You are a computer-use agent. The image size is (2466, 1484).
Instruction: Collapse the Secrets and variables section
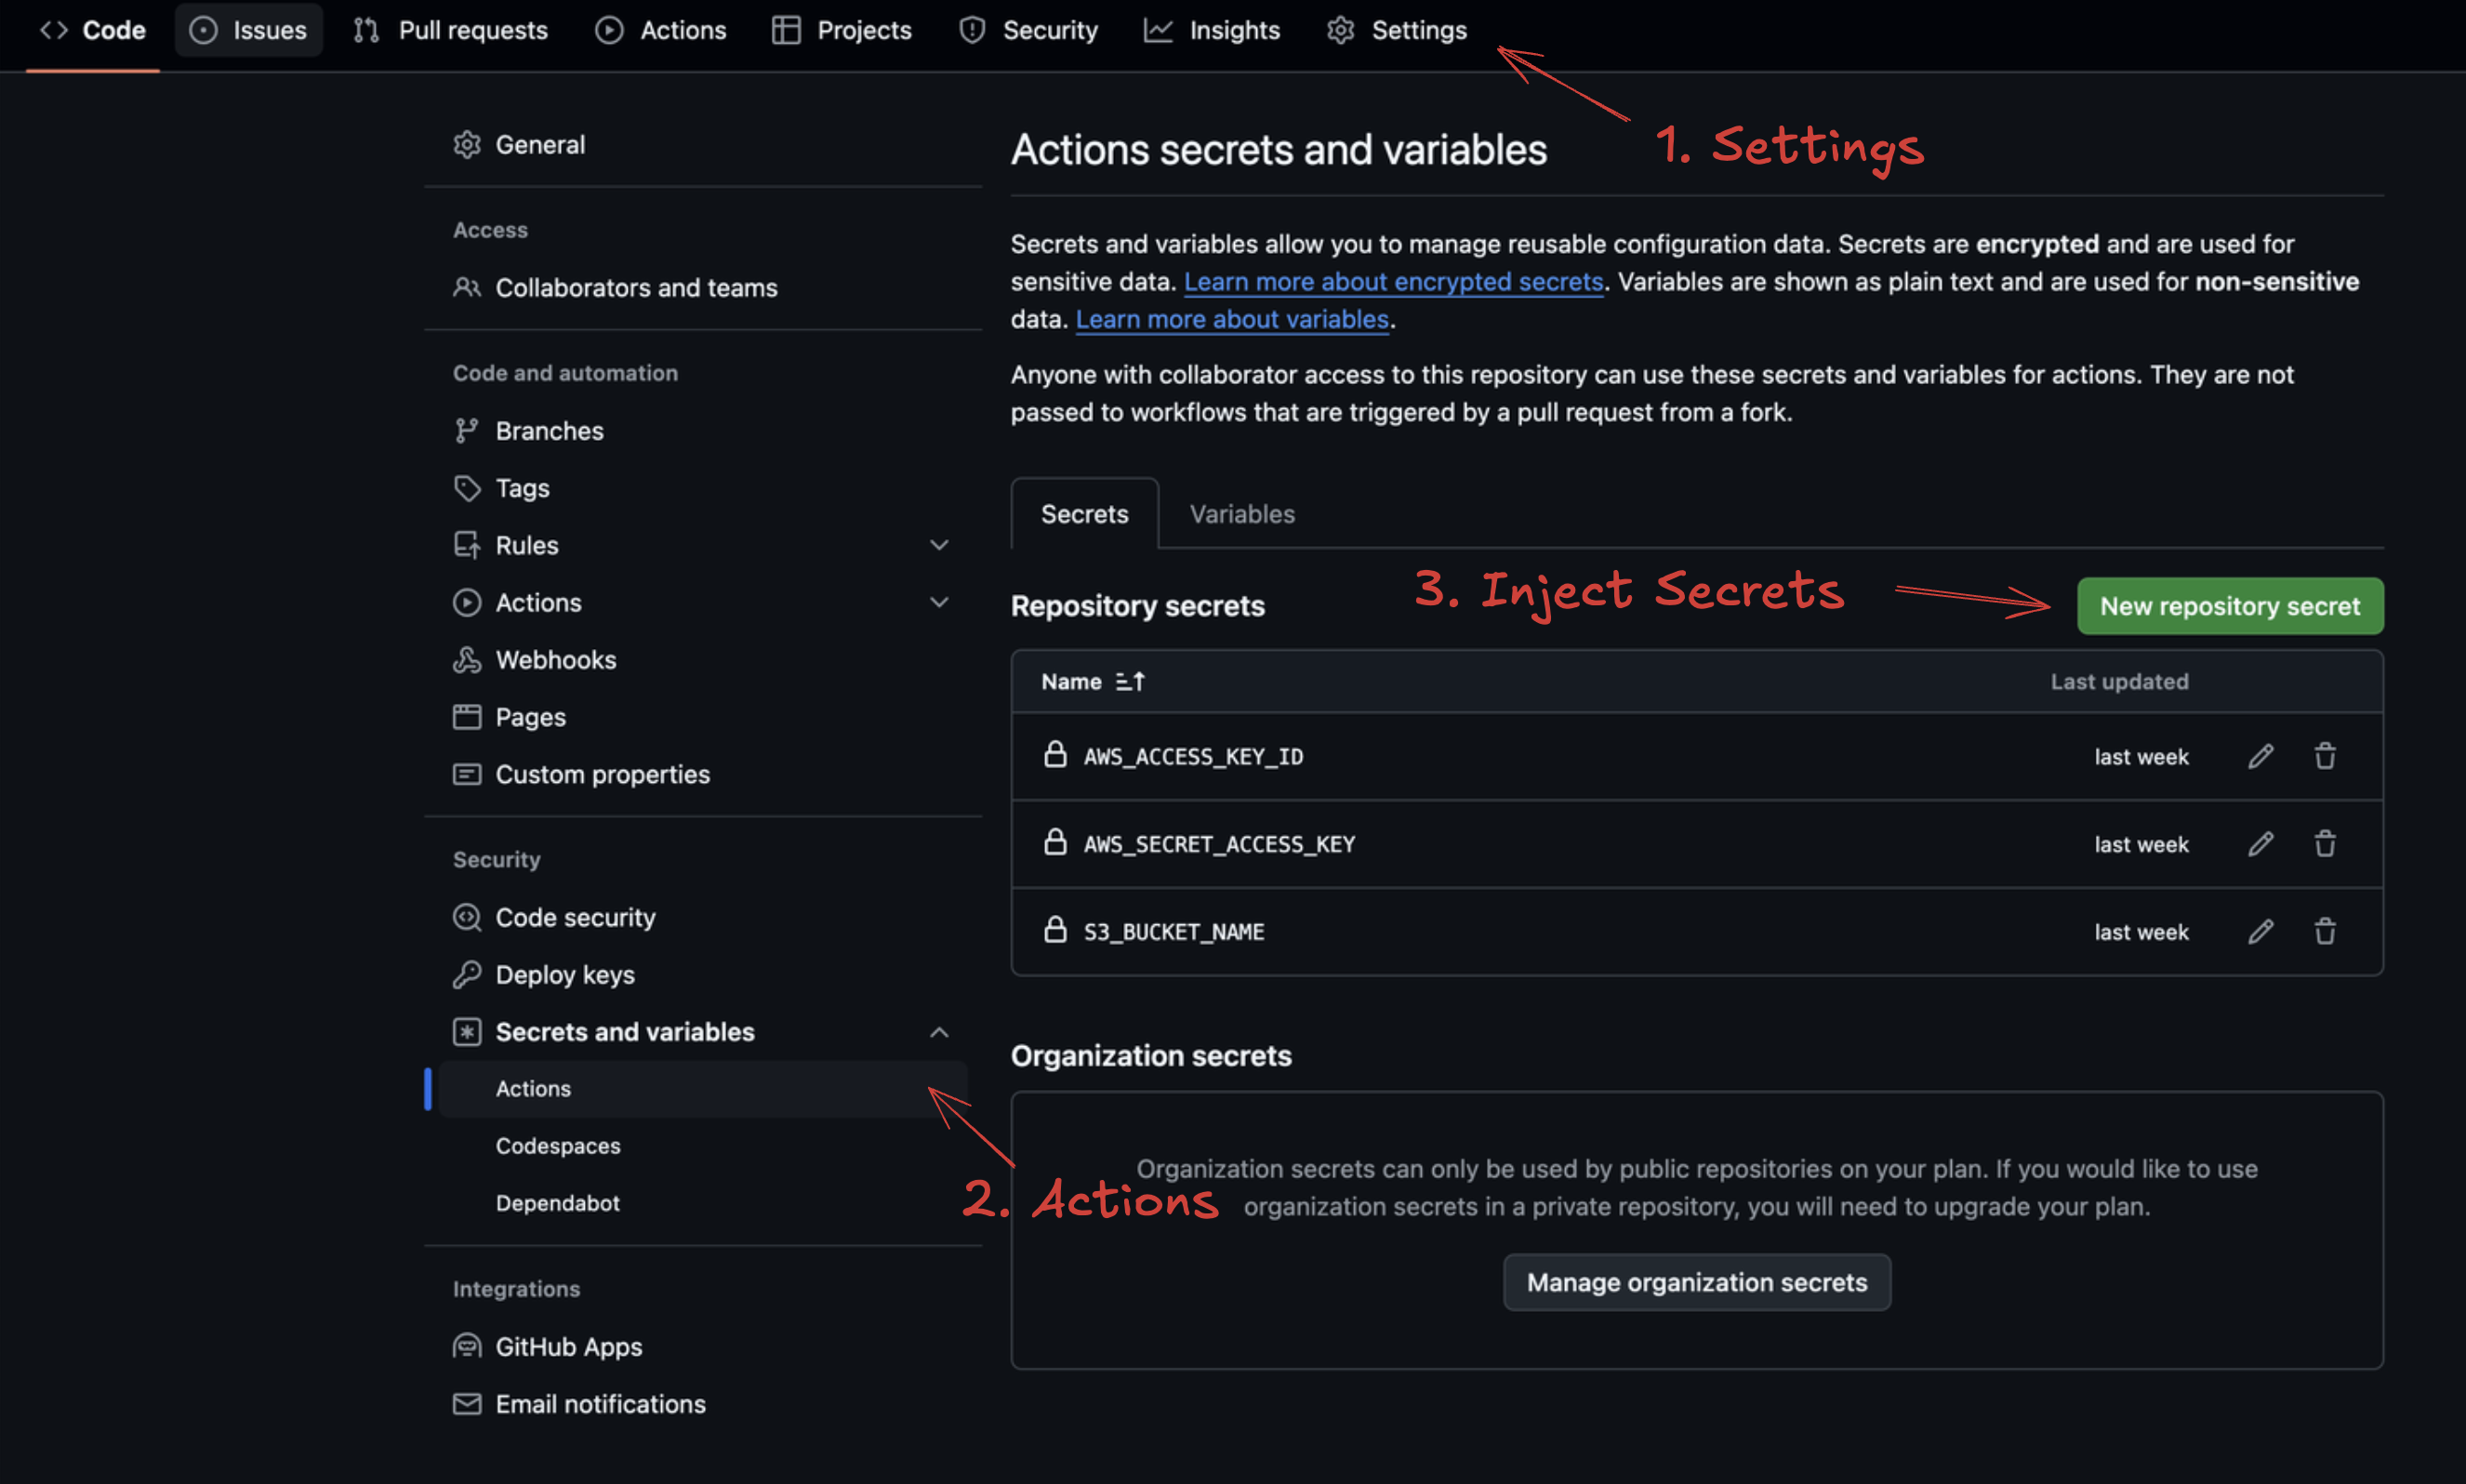pyautogui.click(x=938, y=1032)
